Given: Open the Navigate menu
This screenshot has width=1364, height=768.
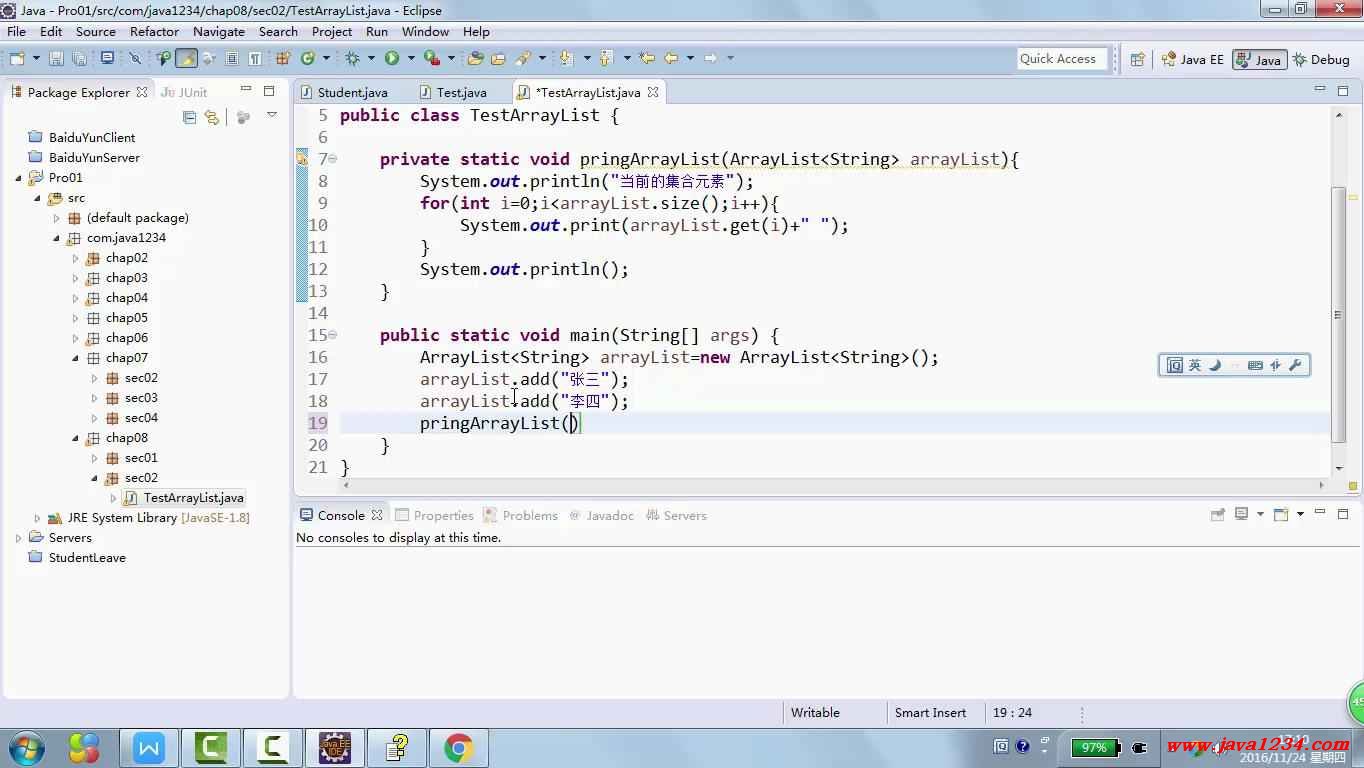Looking at the screenshot, I should coord(219,31).
